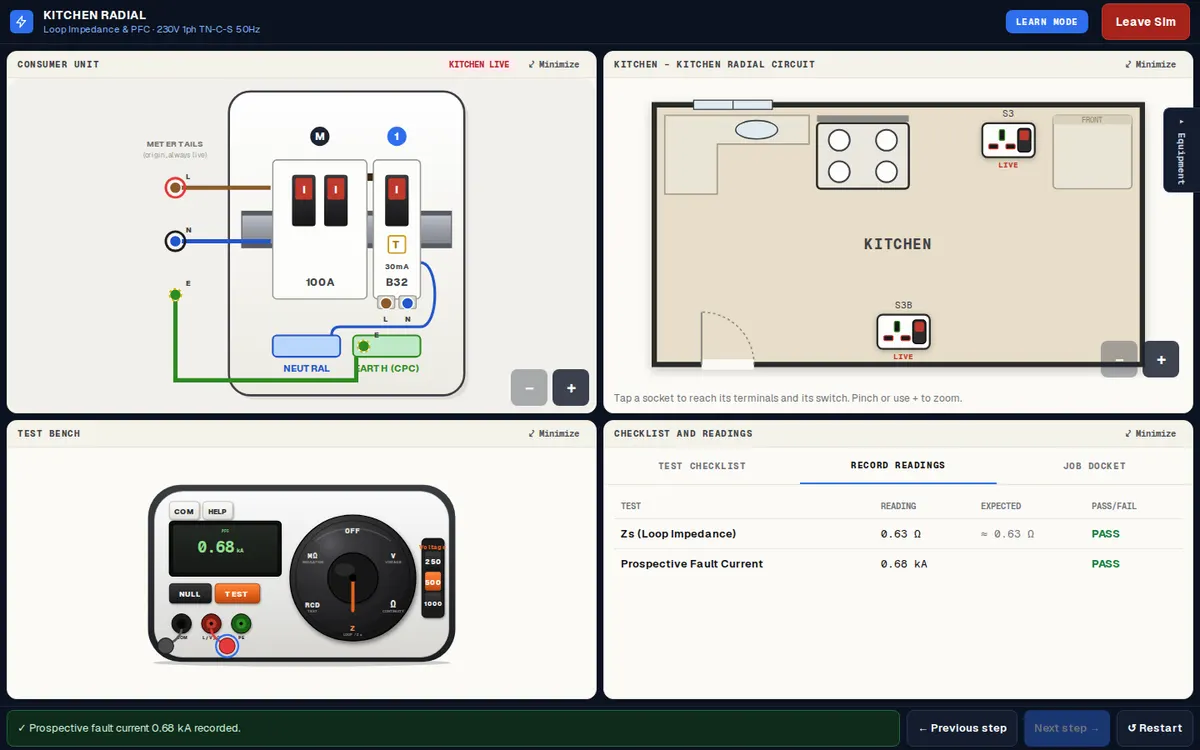Click the Prospective Fault Current row label
The width and height of the screenshot is (1200, 750).
tap(692, 564)
